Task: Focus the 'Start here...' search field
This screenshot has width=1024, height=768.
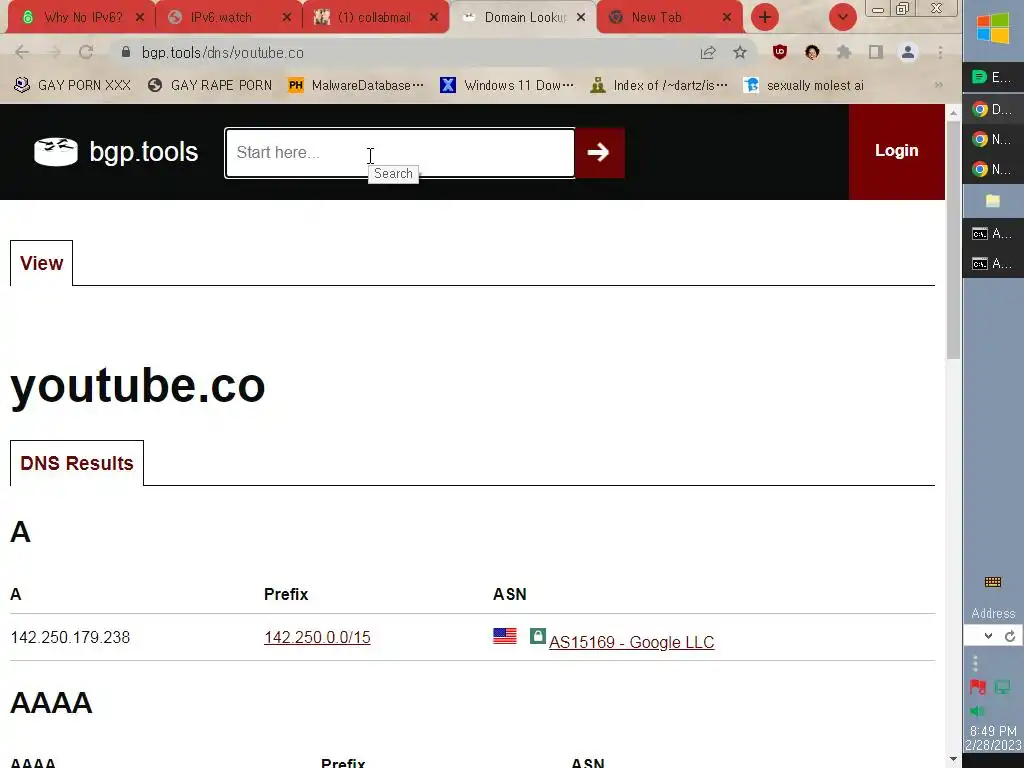Action: [x=400, y=153]
